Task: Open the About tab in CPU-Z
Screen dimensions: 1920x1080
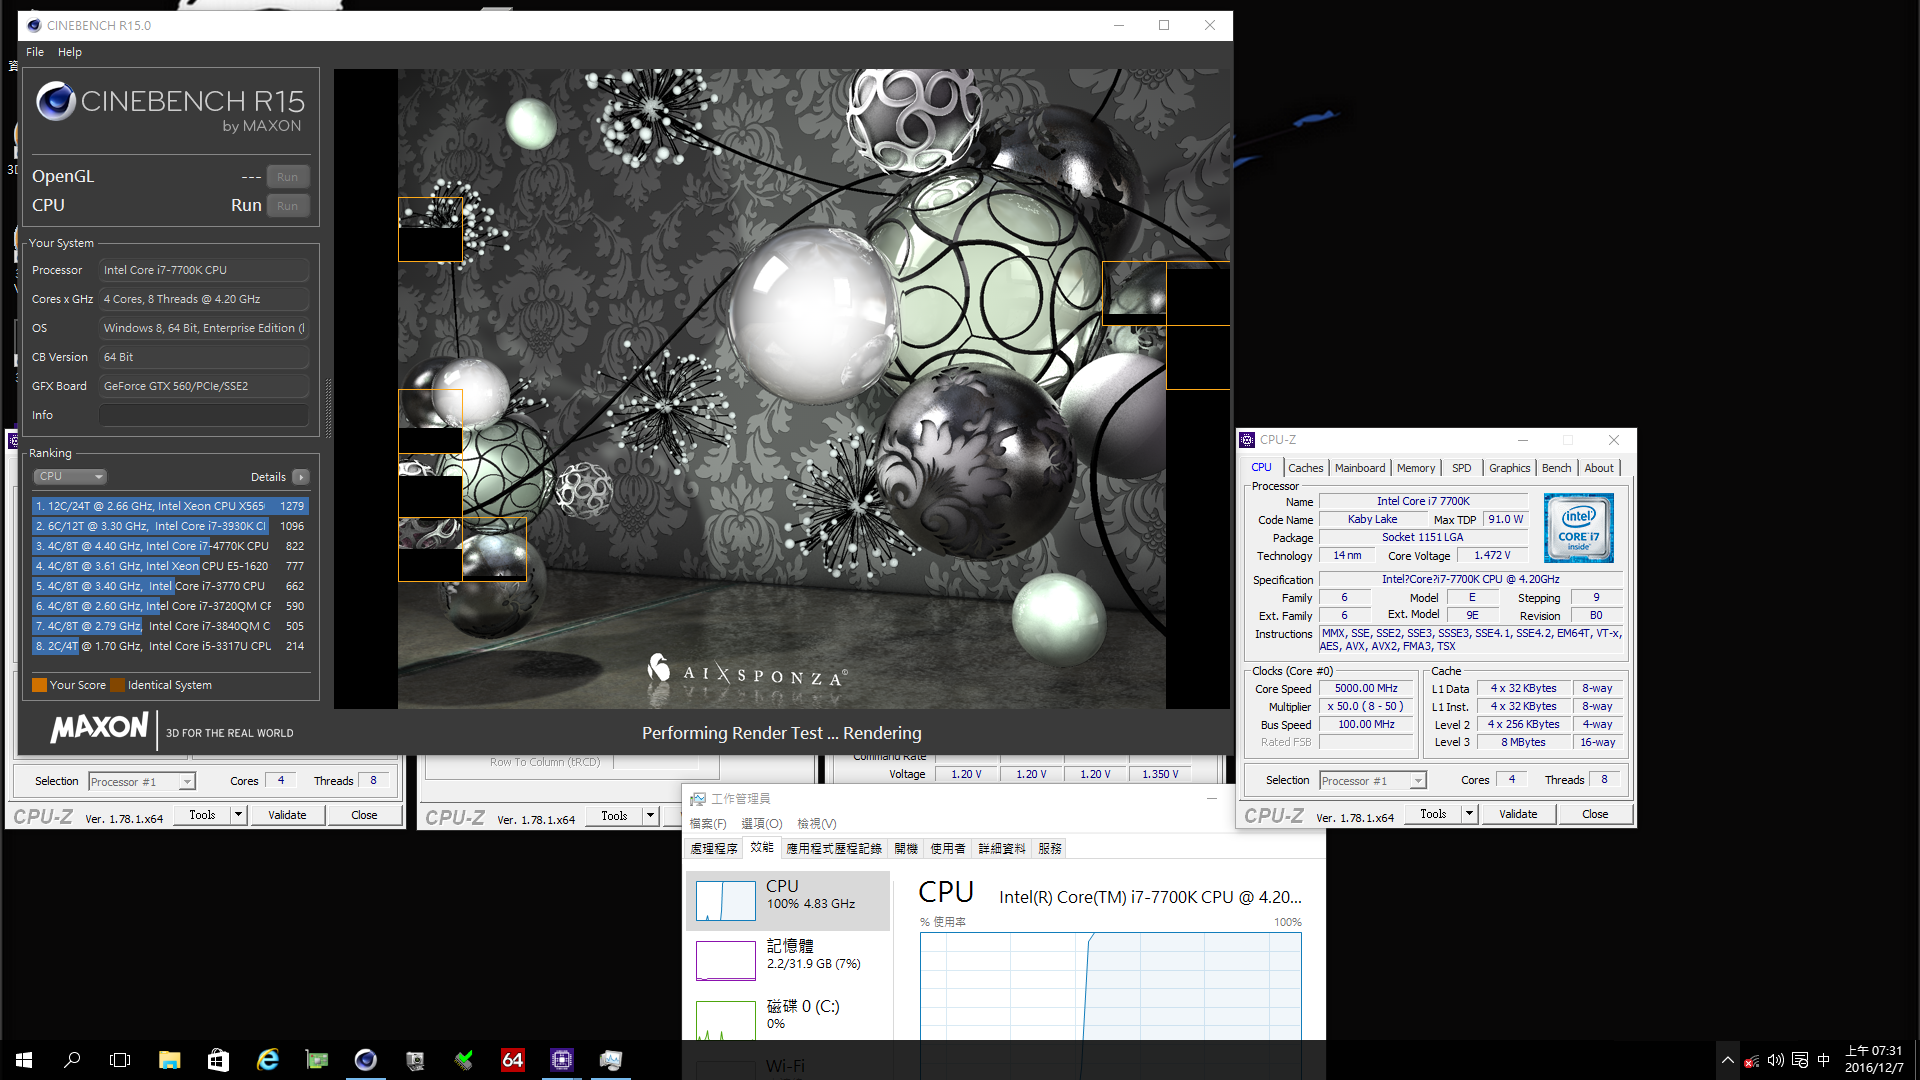Action: tap(1599, 468)
